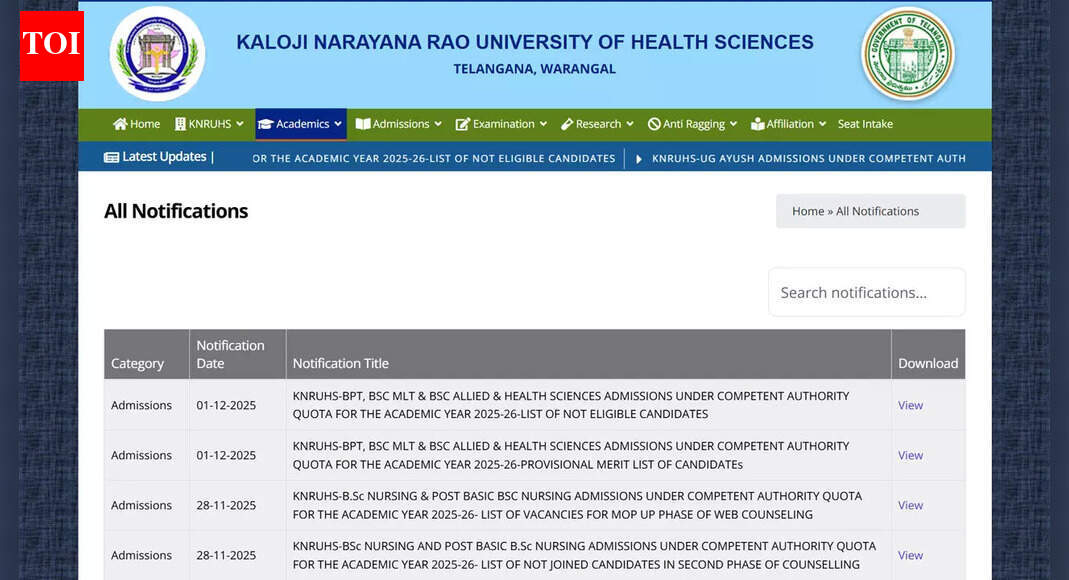This screenshot has width=1069, height=580.
Task: Select the KNRUHS building icon in the menu
Action: click(x=179, y=123)
